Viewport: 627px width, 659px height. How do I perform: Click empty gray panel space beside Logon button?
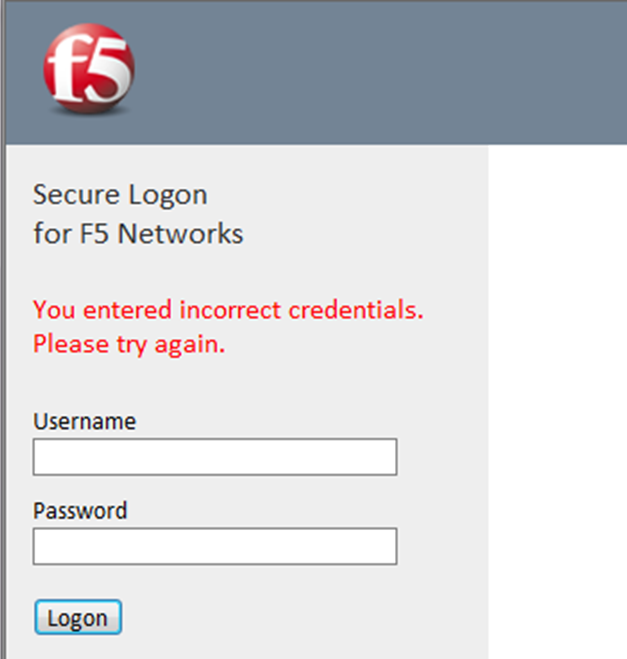pos(300,618)
